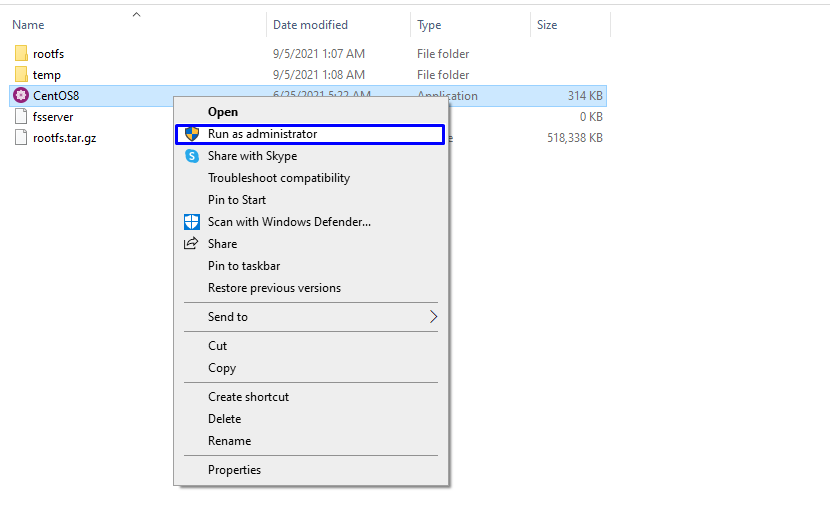Click the Skype icon in the context menu
This screenshot has height=506, width=830.
[192, 156]
